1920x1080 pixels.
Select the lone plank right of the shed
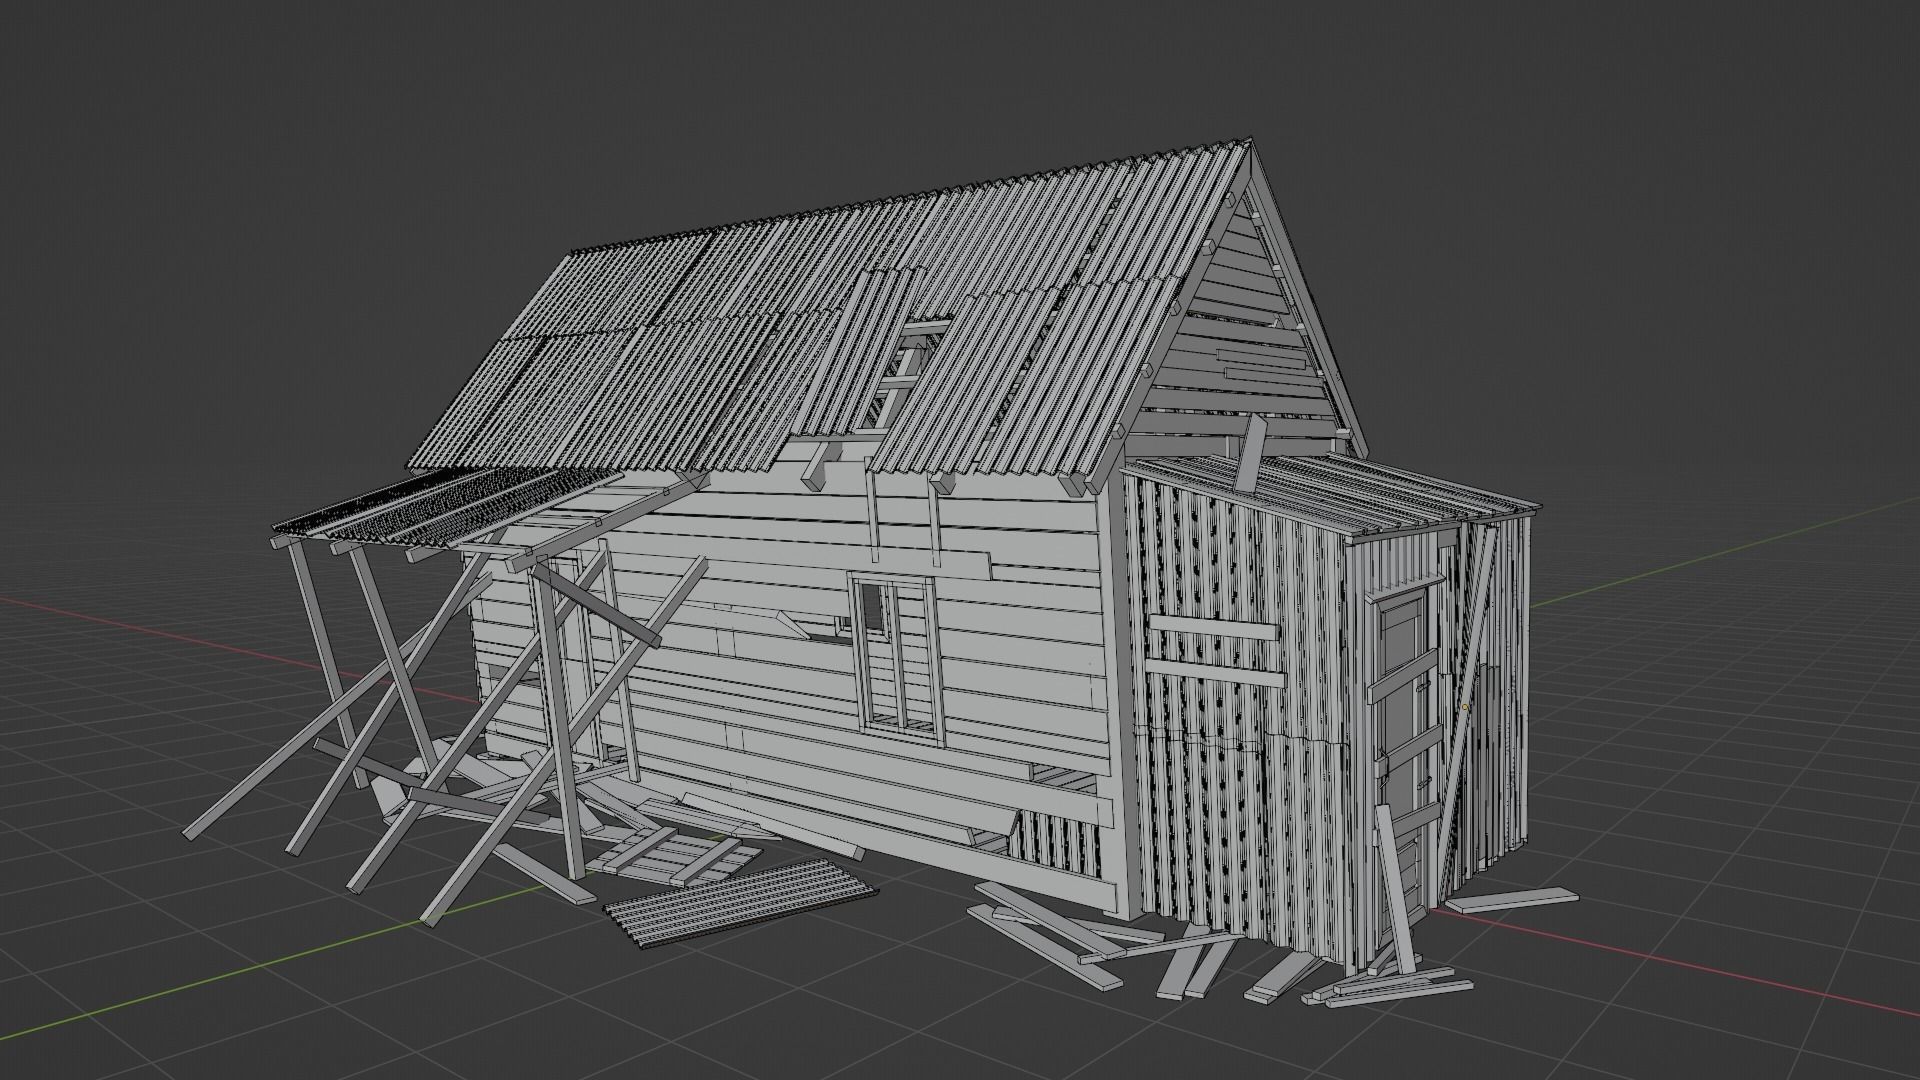(x=1510, y=899)
